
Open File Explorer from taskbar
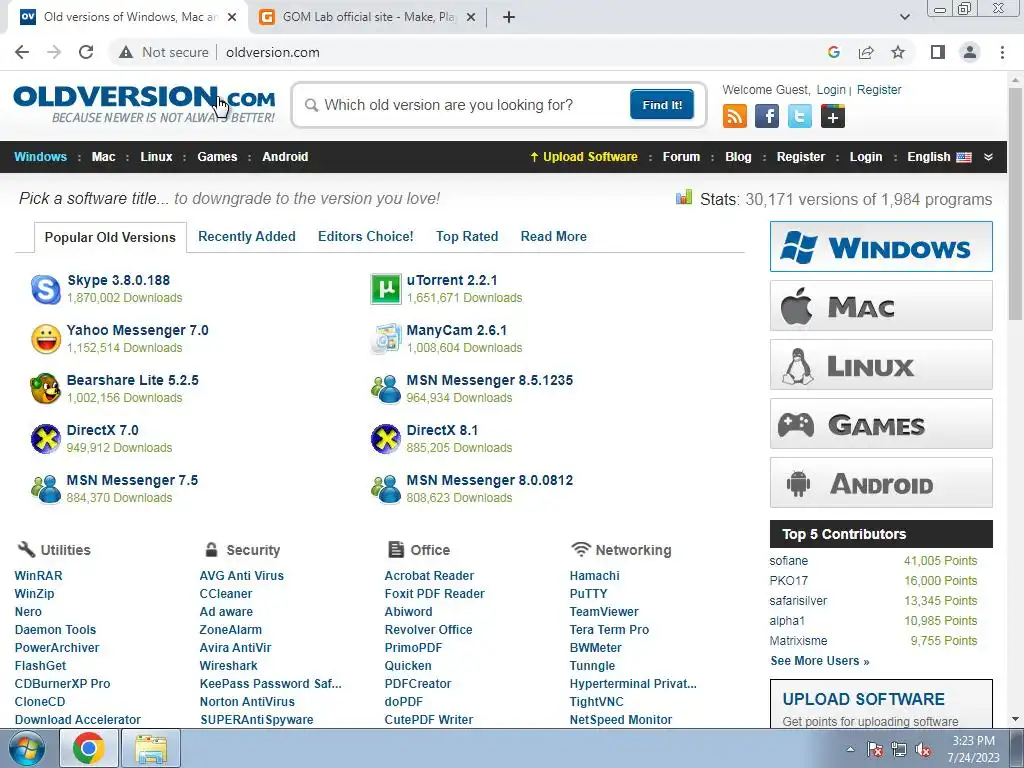pyautogui.click(x=151, y=748)
